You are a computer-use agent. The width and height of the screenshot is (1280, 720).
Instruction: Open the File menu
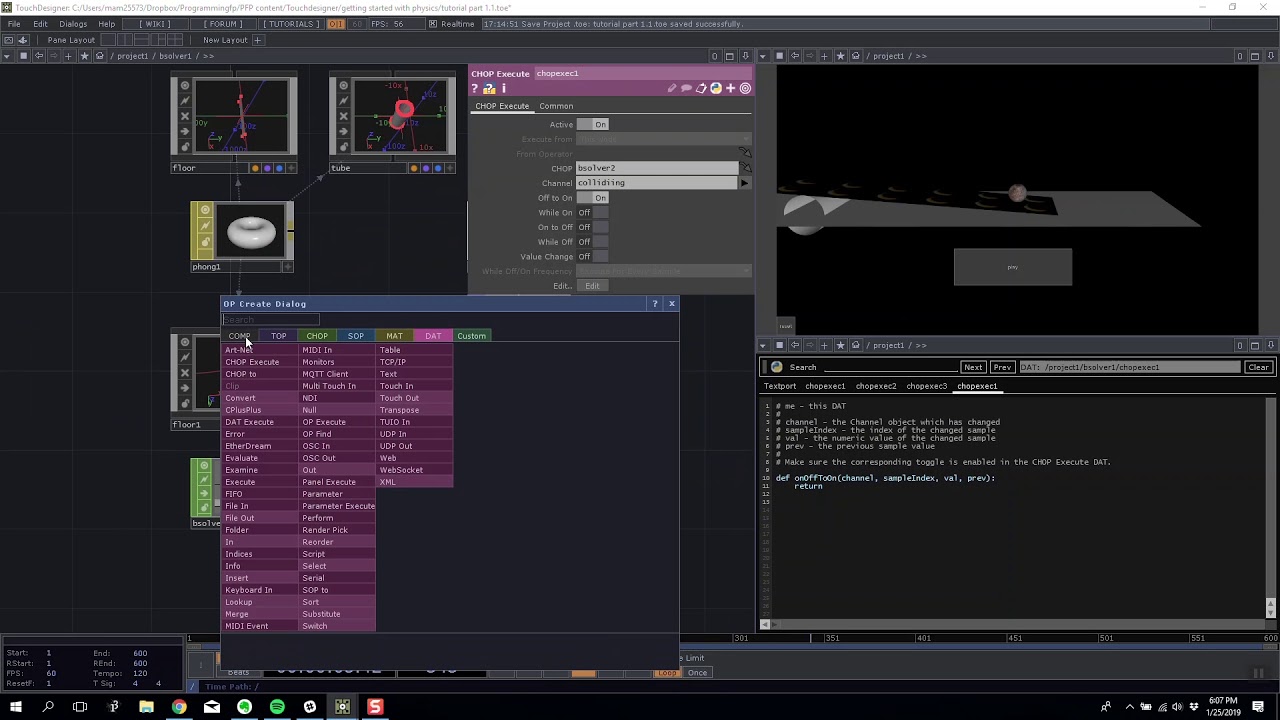click(x=14, y=24)
